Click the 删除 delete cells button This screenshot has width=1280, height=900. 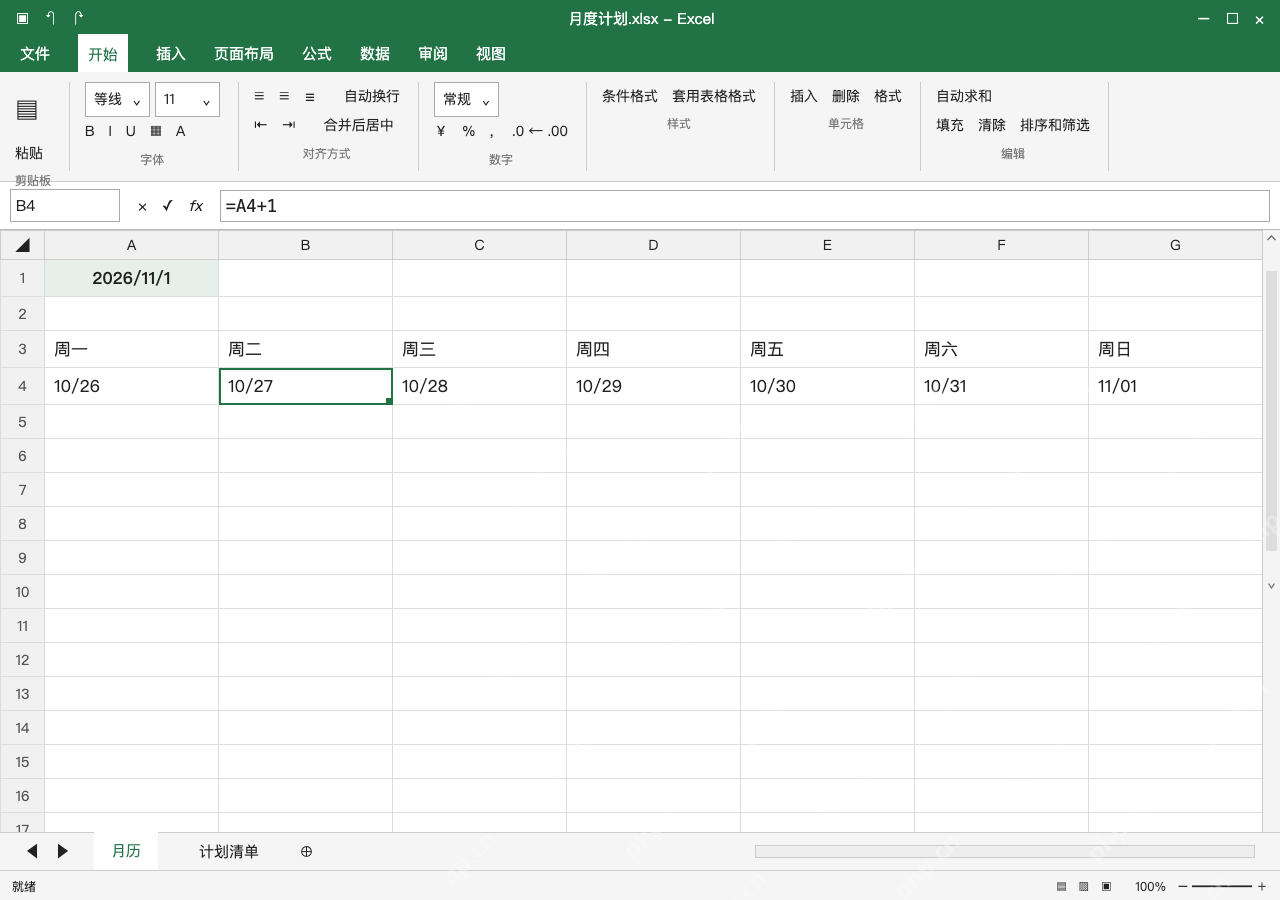846,96
